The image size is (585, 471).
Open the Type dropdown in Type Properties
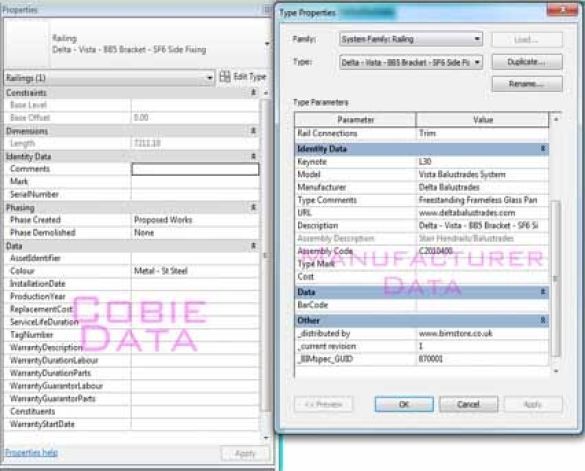411,62
